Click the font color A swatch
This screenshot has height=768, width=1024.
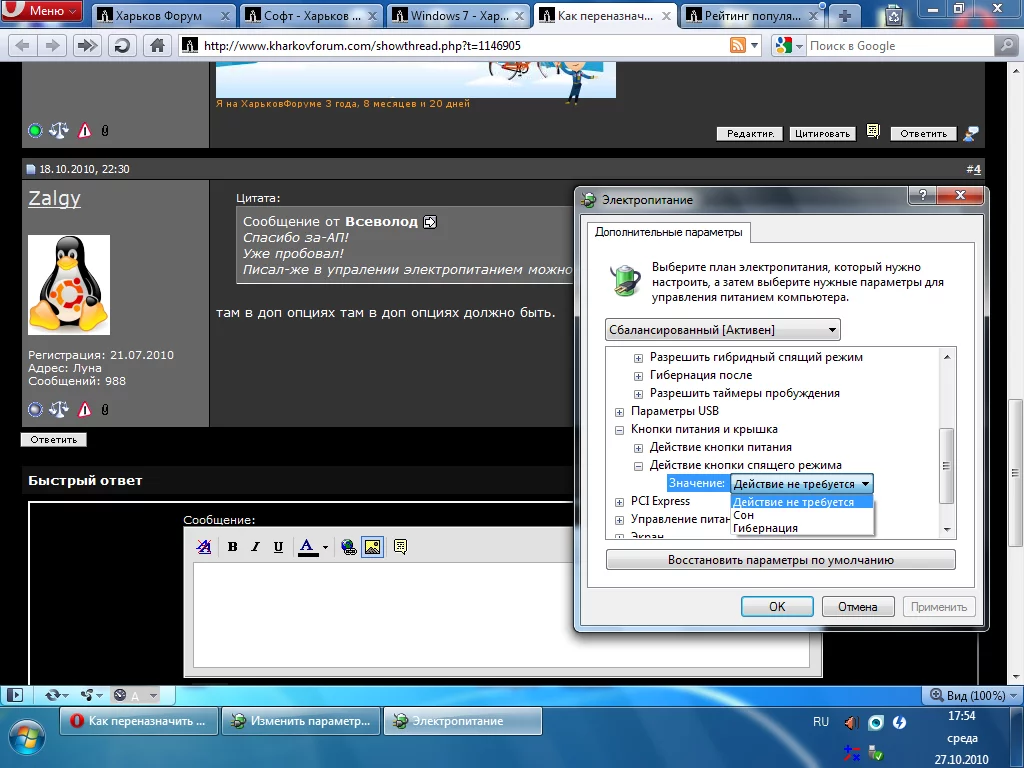click(308, 547)
